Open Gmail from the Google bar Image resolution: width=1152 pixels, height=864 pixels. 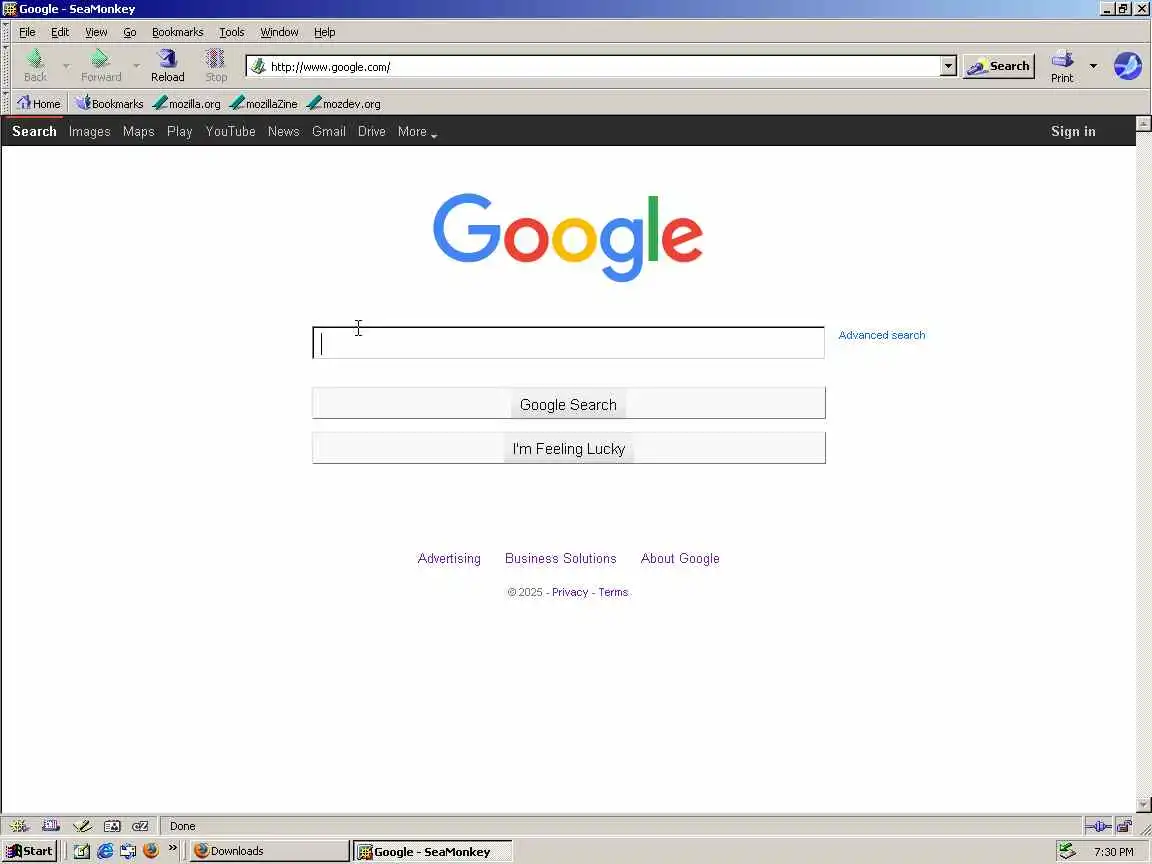point(328,132)
